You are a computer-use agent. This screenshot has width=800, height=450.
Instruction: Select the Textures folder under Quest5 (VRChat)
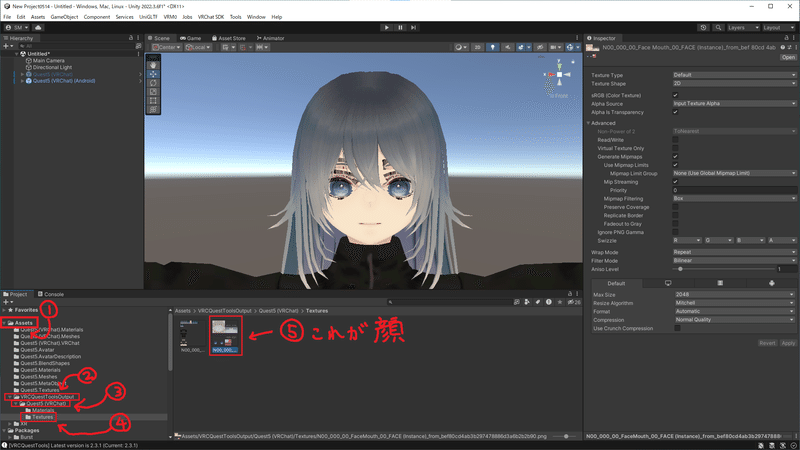click(42, 417)
